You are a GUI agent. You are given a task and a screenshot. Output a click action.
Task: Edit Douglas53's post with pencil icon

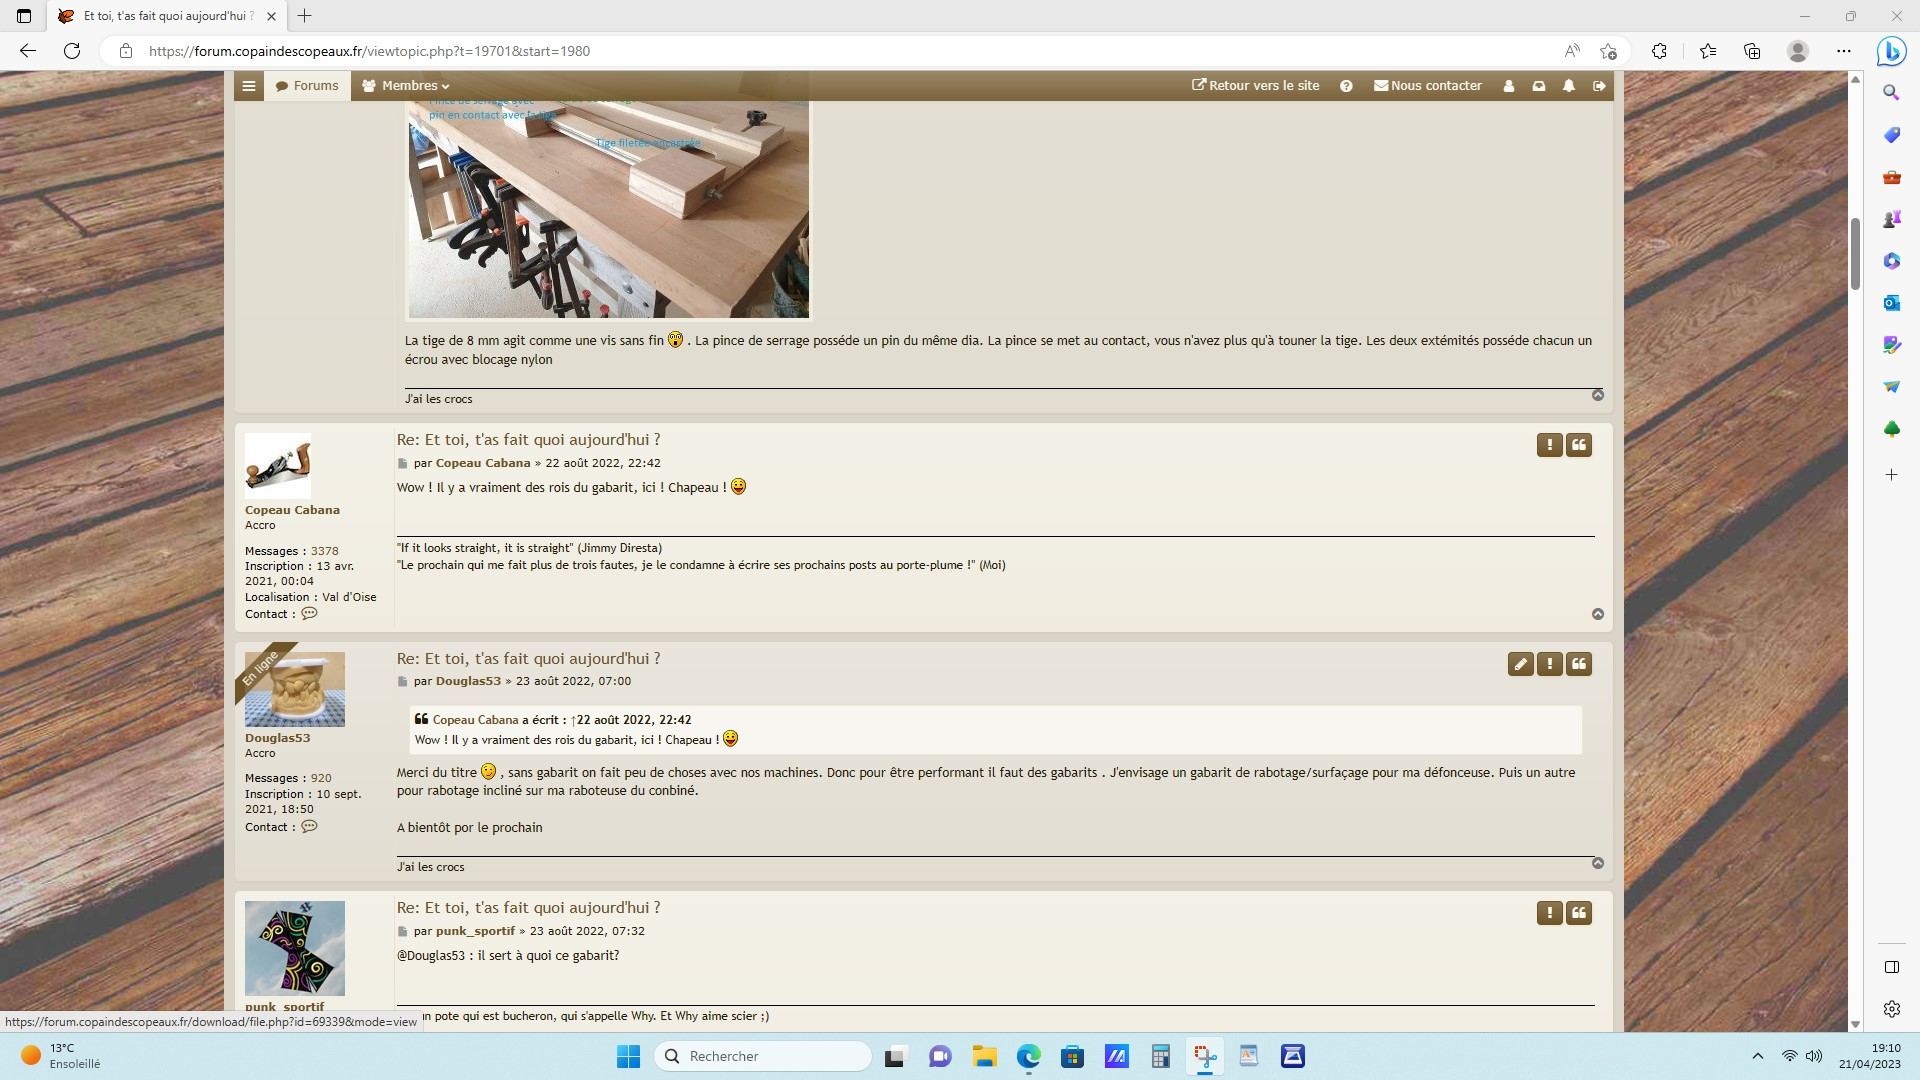click(1520, 664)
